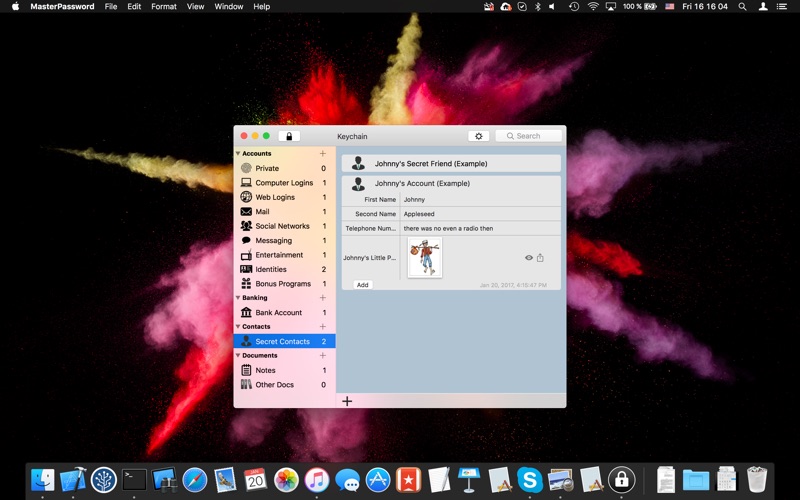Open the Web Logins globe category
The image size is (800, 500).
pyautogui.click(x=284, y=197)
